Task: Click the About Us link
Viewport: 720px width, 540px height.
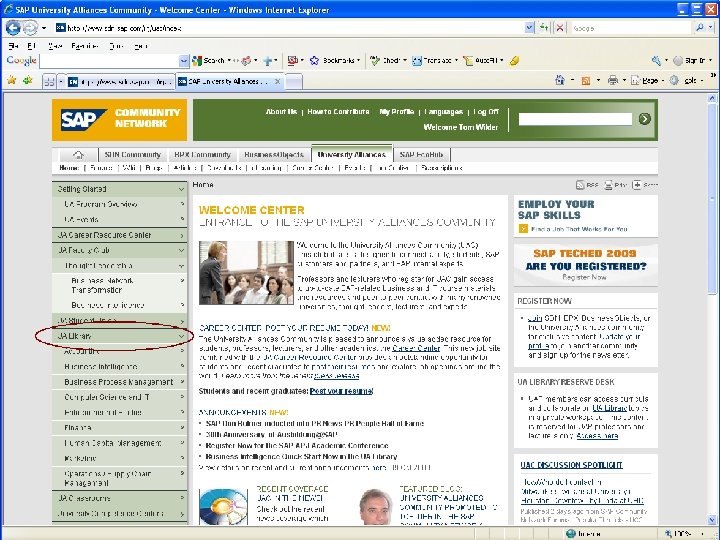Action: (x=281, y=112)
